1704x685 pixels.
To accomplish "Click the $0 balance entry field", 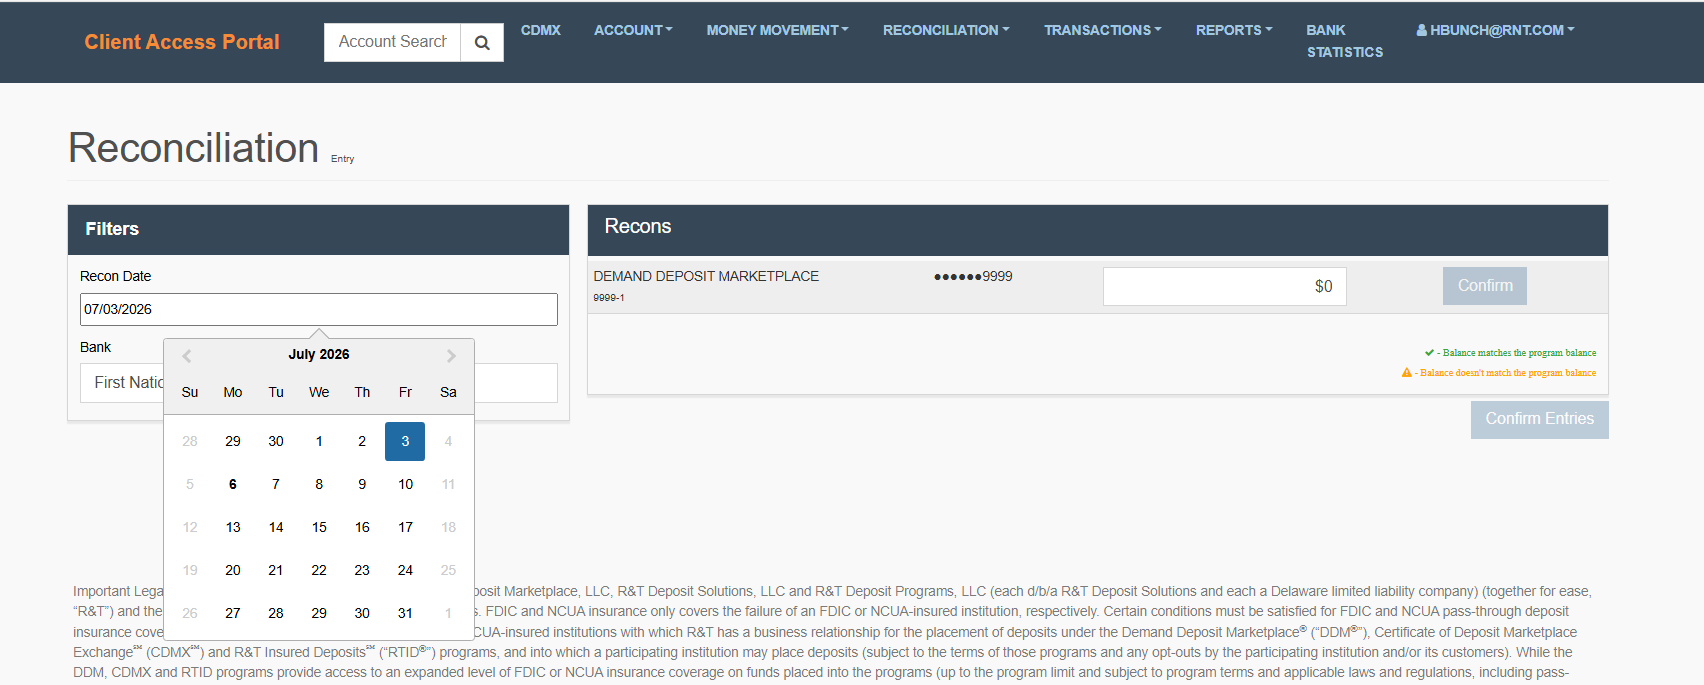I will point(1224,286).
